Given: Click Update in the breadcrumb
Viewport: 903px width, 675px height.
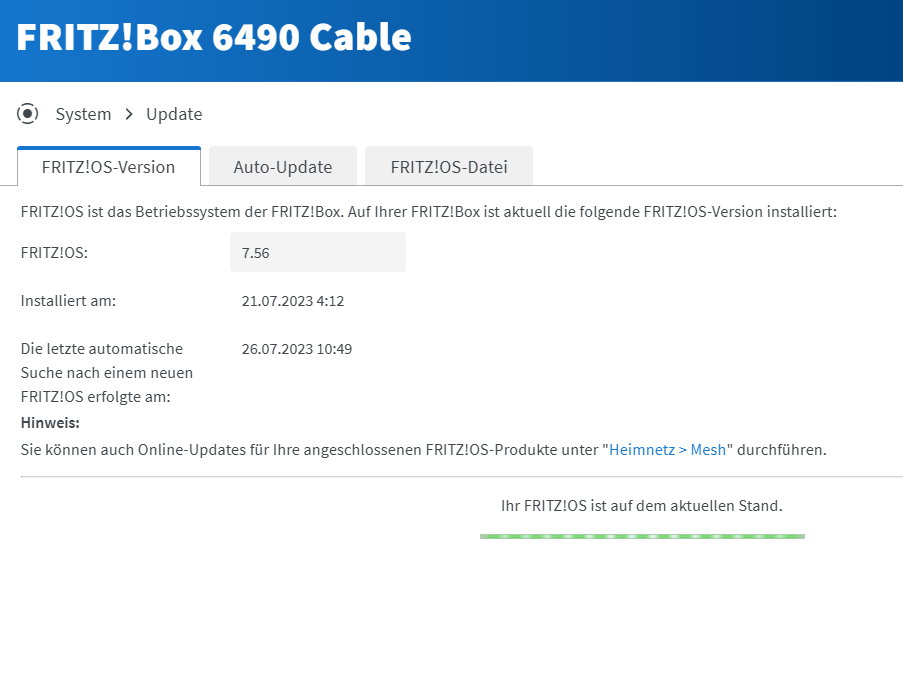Looking at the screenshot, I should (174, 114).
